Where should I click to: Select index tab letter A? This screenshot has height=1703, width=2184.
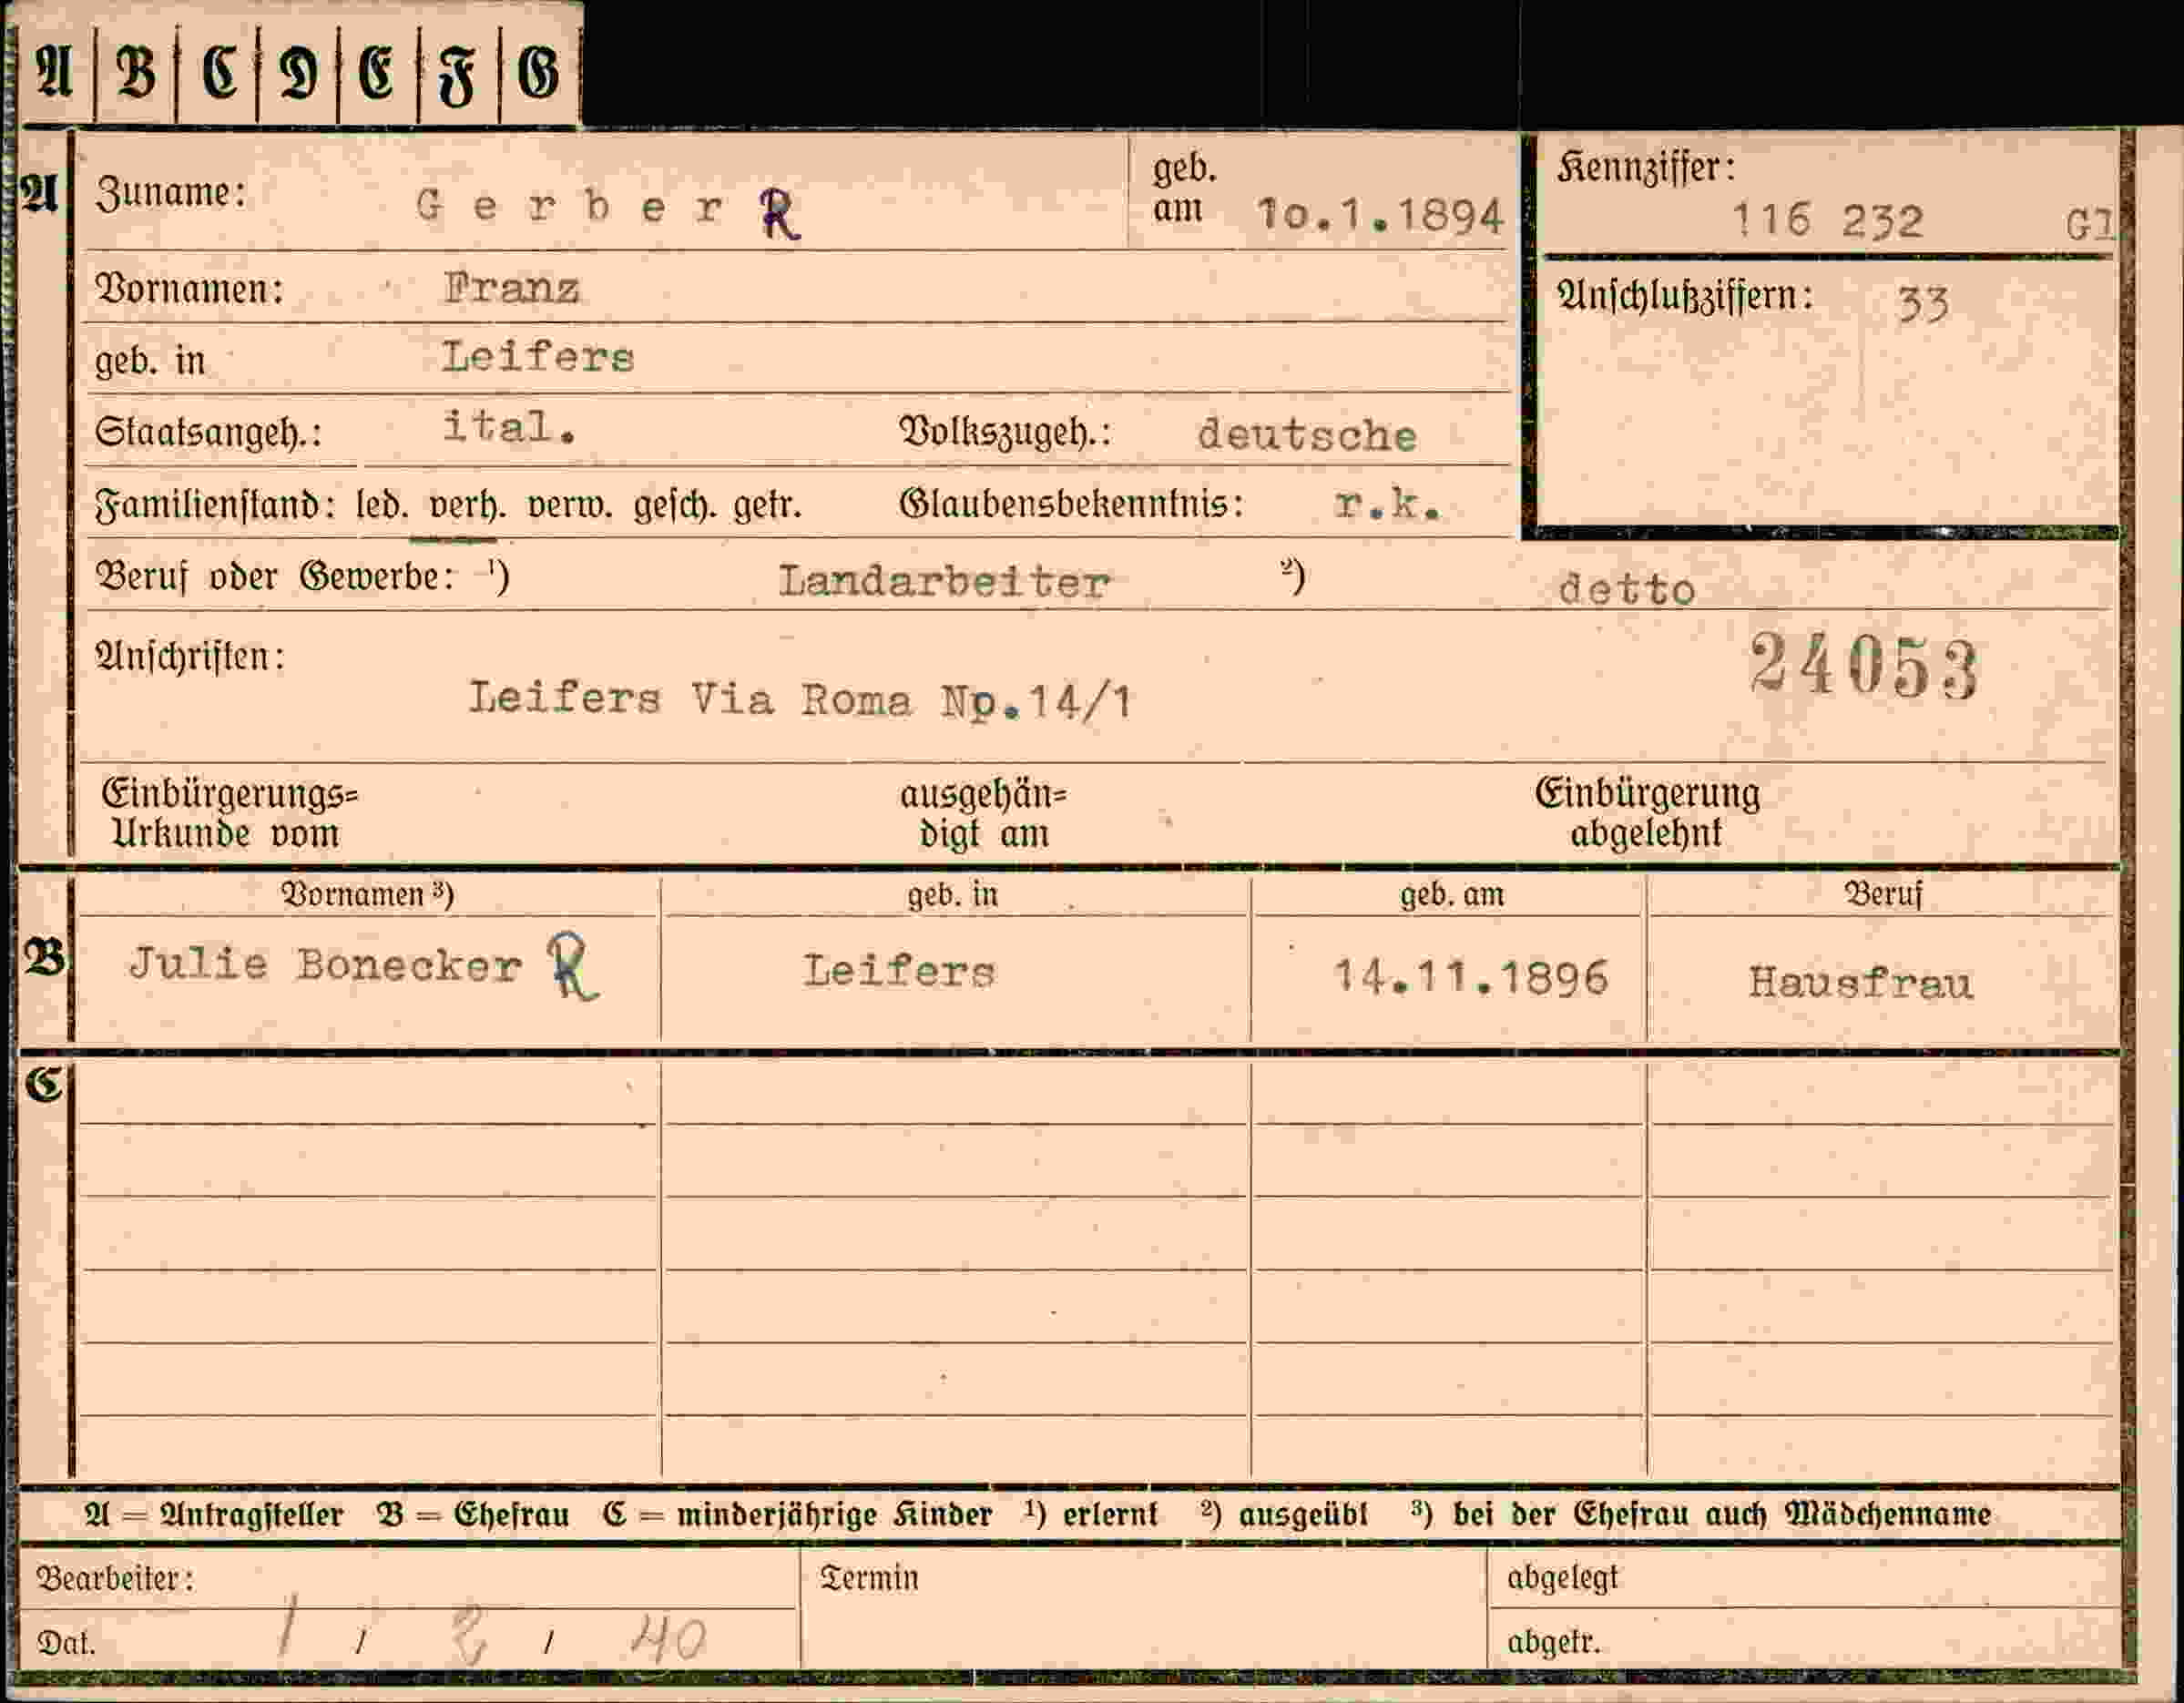[54, 74]
